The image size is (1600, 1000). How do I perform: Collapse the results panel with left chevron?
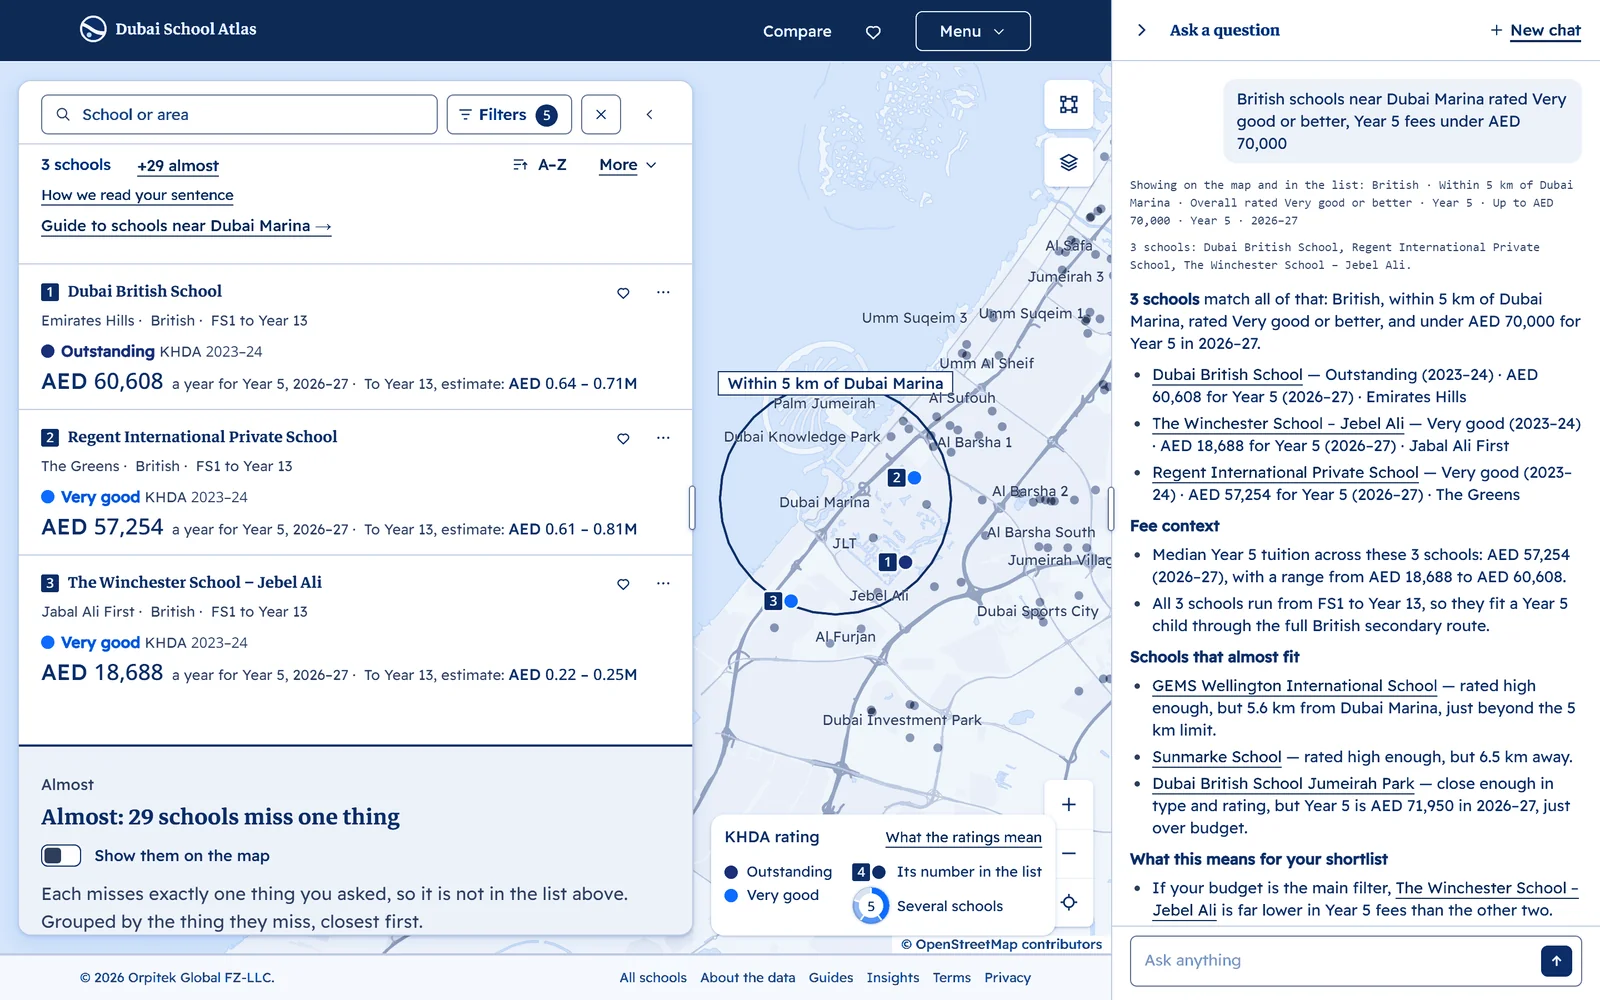tap(649, 115)
